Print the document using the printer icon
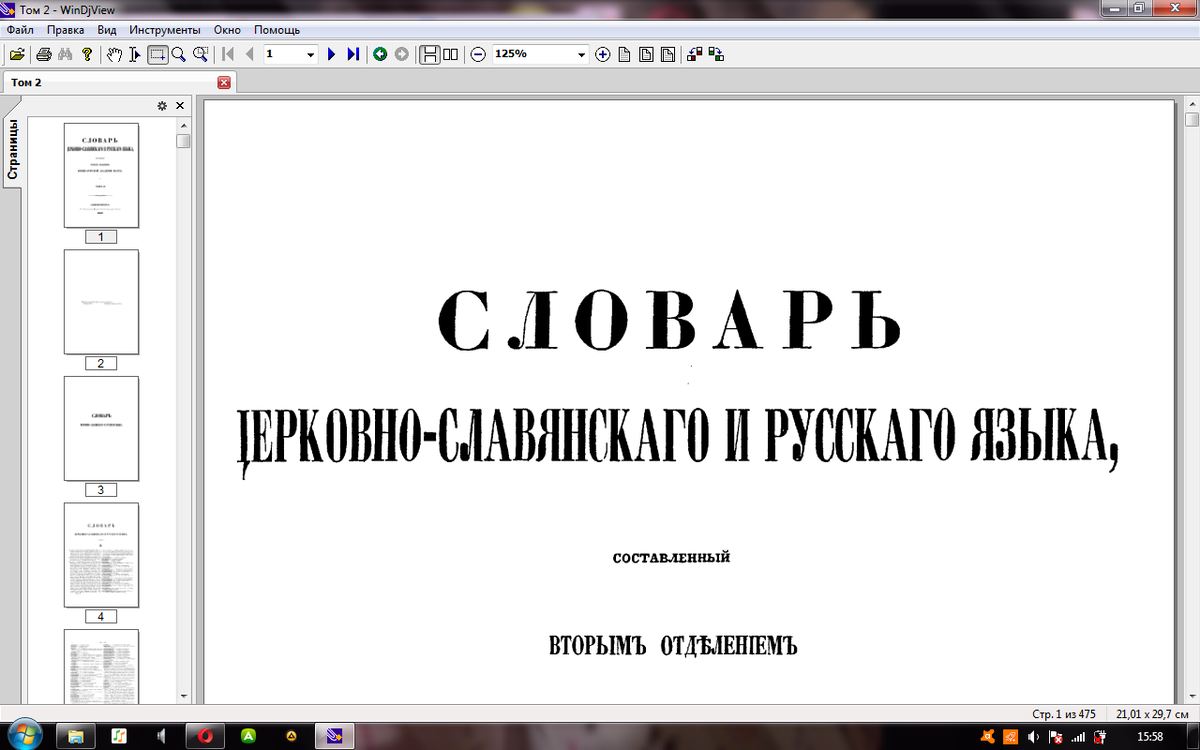This screenshot has width=1200, height=750. point(44,54)
